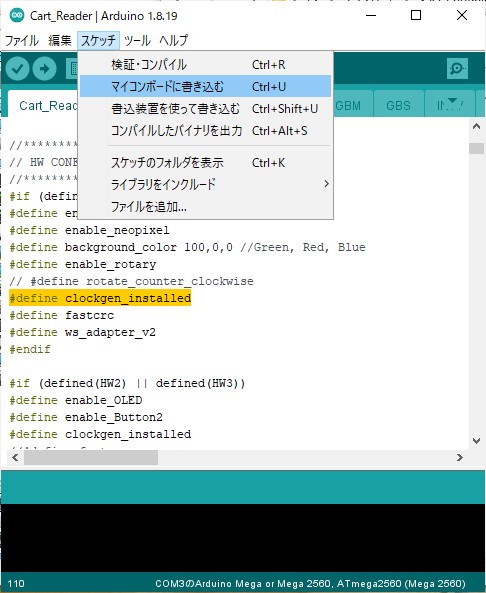This screenshot has width=486, height=593.
Task: Choose コンパイルしたバイナリを出力 item
Action: click(205, 130)
